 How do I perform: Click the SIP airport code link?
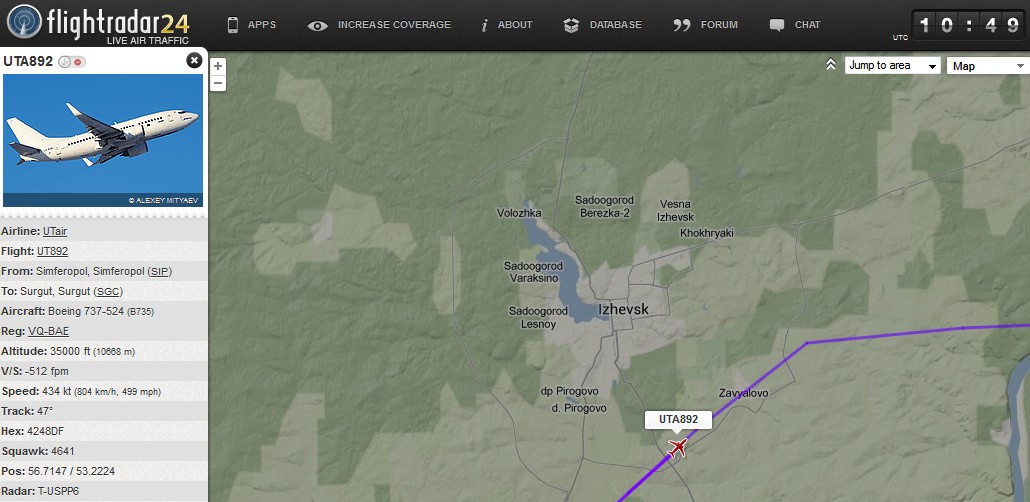pyautogui.click(x=158, y=271)
